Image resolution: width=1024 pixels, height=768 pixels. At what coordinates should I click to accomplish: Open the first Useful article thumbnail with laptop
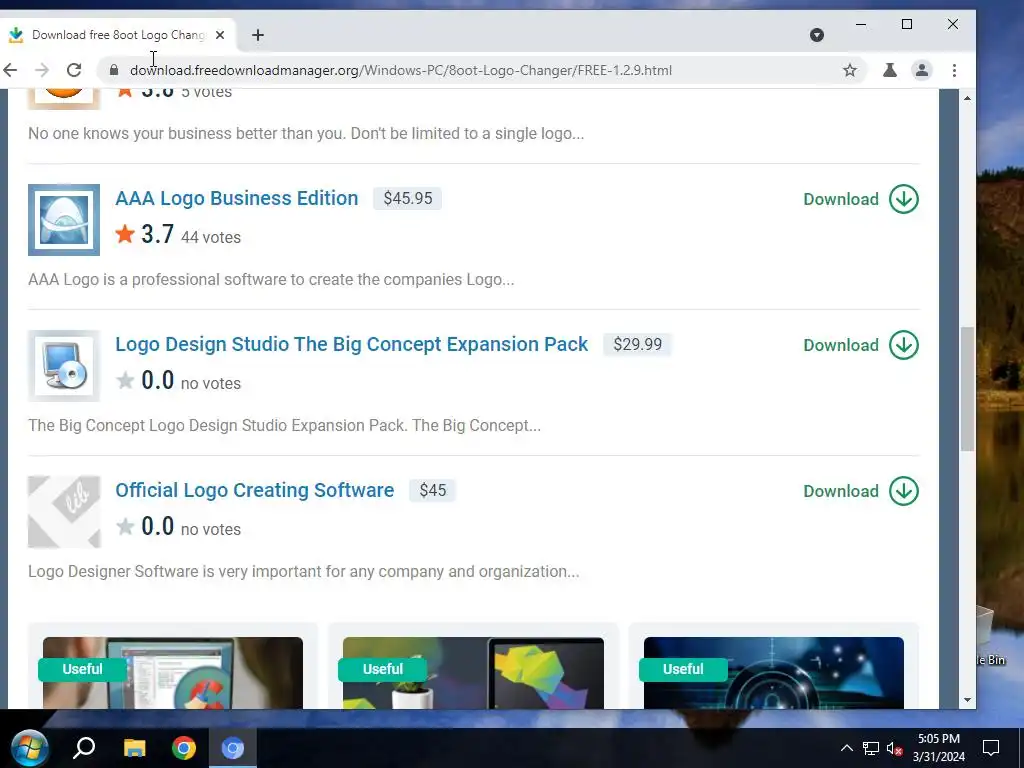[x=173, y=673]
